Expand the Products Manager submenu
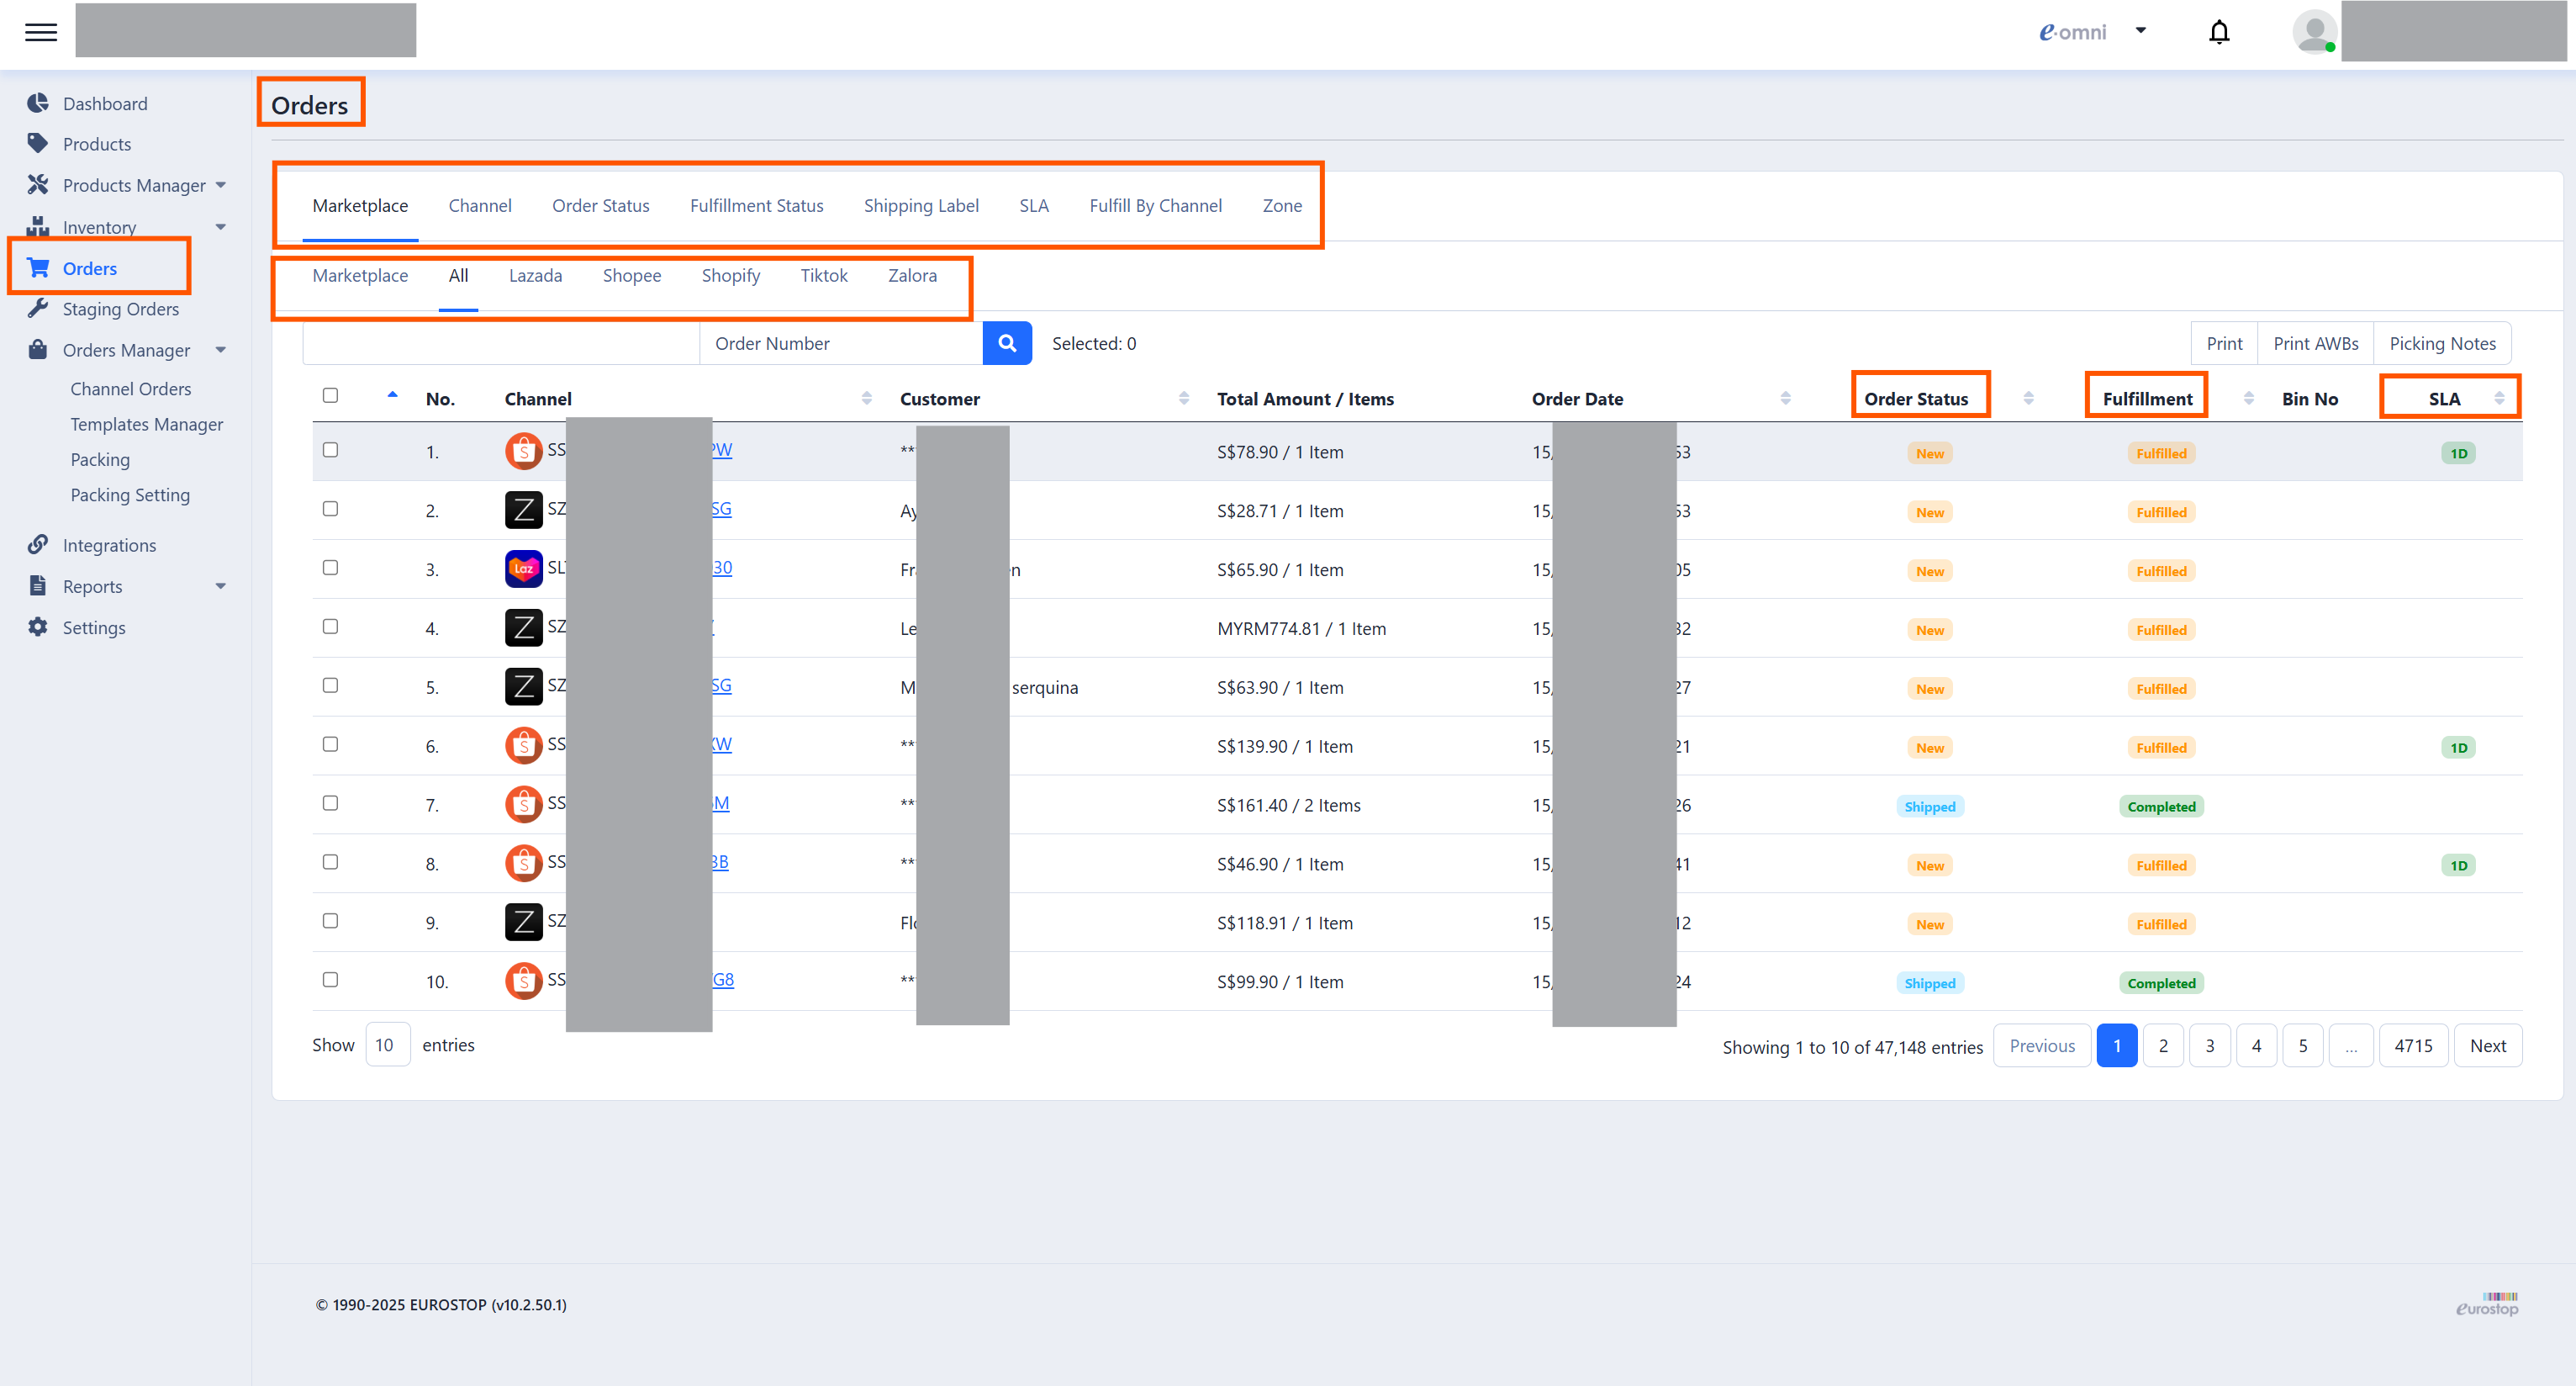This screenshot has height=1386, width=2576. point(221,185)
